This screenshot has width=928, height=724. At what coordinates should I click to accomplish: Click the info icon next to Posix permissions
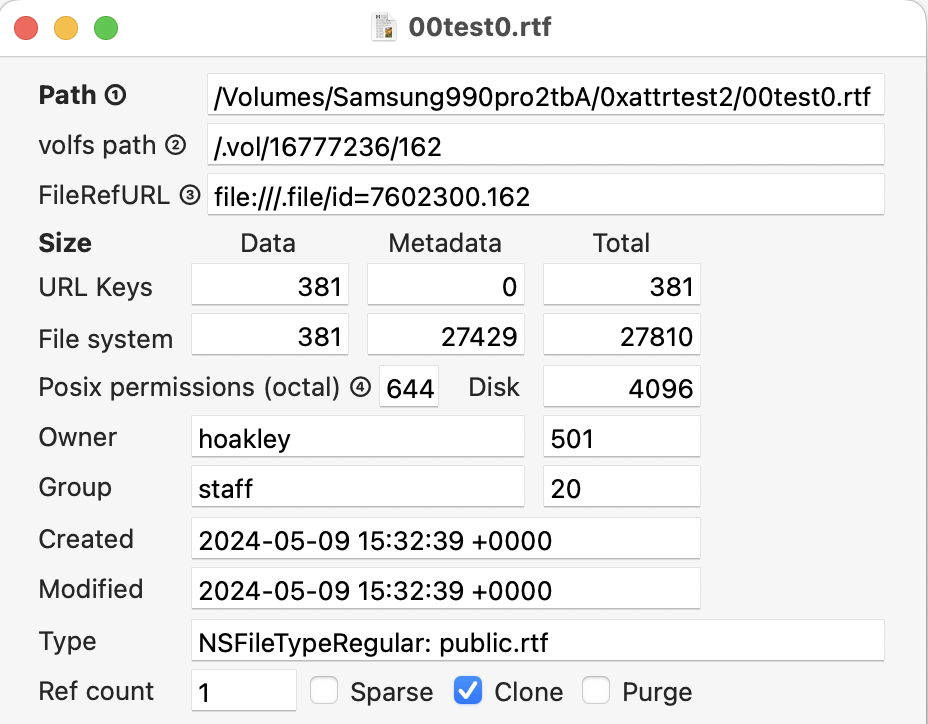(x=359, y=386)
